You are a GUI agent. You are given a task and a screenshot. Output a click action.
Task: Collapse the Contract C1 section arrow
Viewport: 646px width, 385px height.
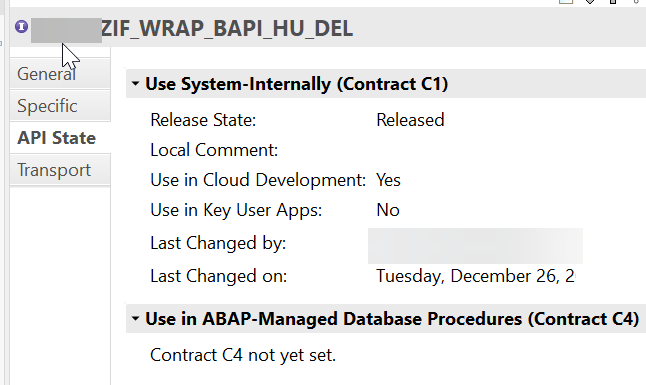[135, 84]
